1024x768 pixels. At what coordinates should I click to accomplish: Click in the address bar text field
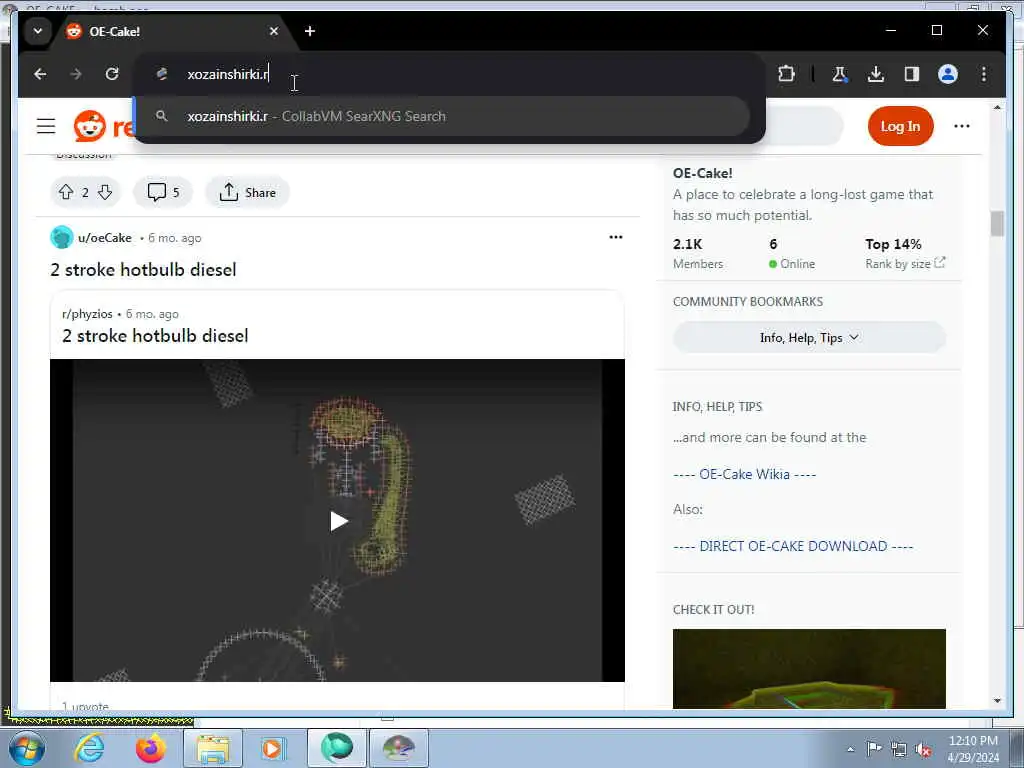(x=451, y=74)
